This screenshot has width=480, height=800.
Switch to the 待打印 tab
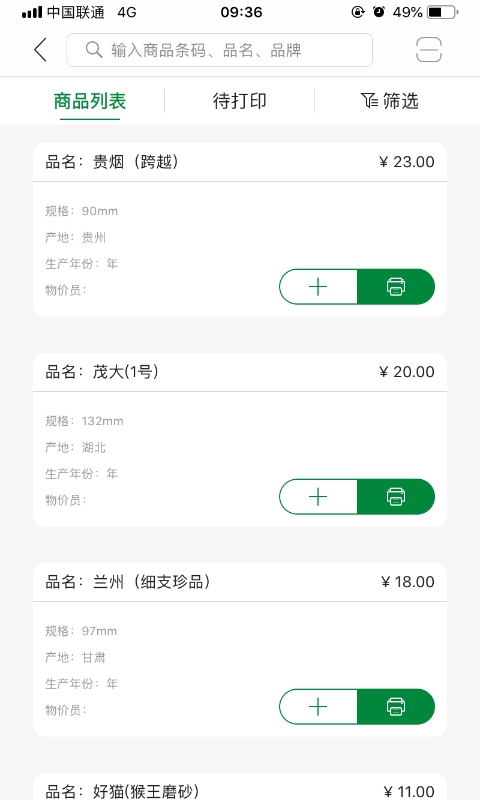[239, 101]
